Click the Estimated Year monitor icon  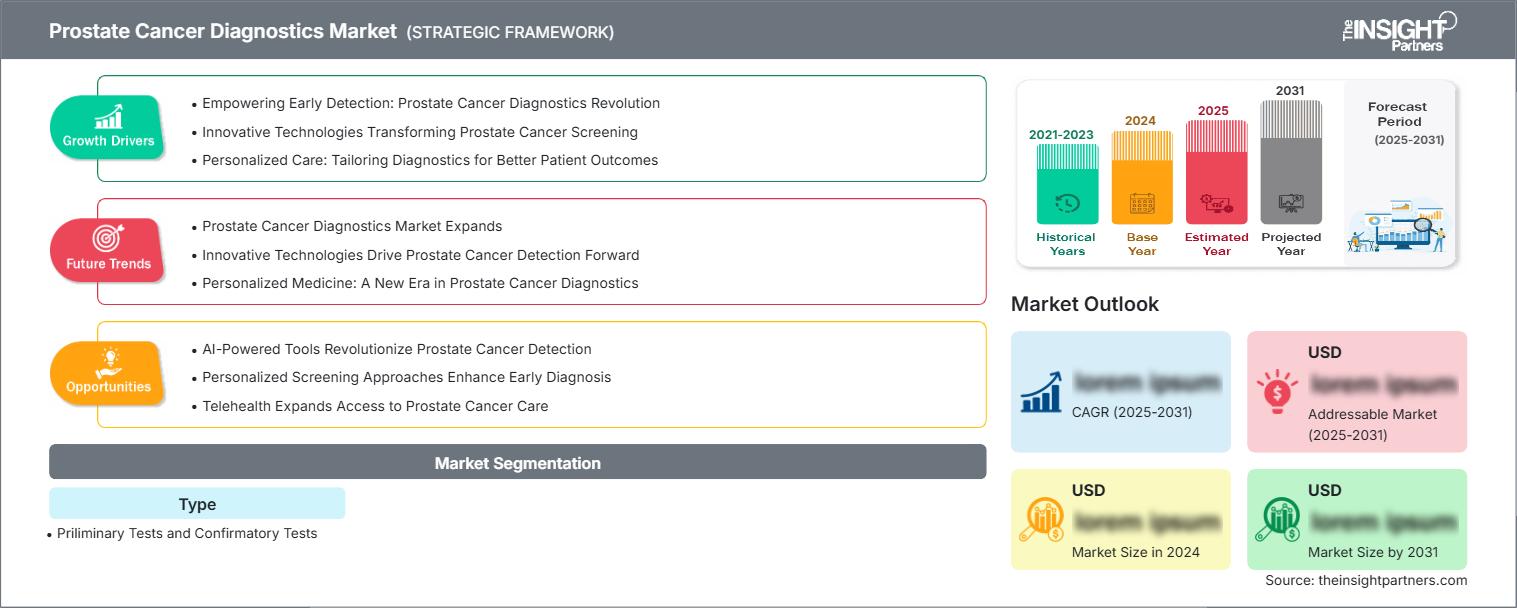pyautogui.click(x=1216, y=204)
